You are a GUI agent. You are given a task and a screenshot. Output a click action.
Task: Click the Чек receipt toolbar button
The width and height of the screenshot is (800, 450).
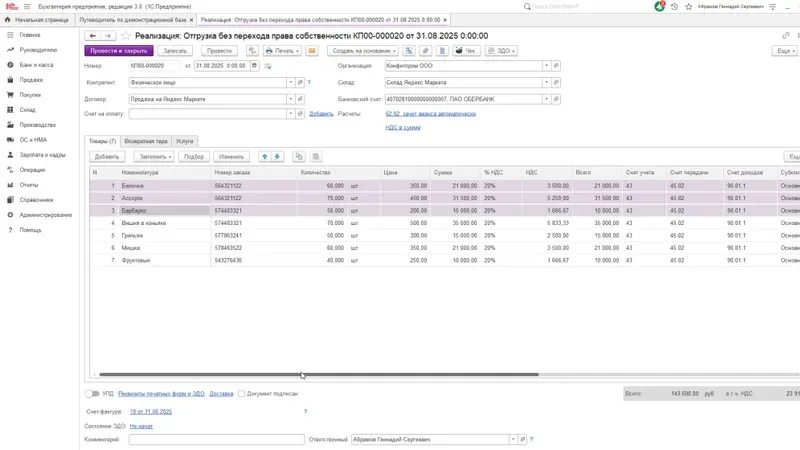(467, 50)
